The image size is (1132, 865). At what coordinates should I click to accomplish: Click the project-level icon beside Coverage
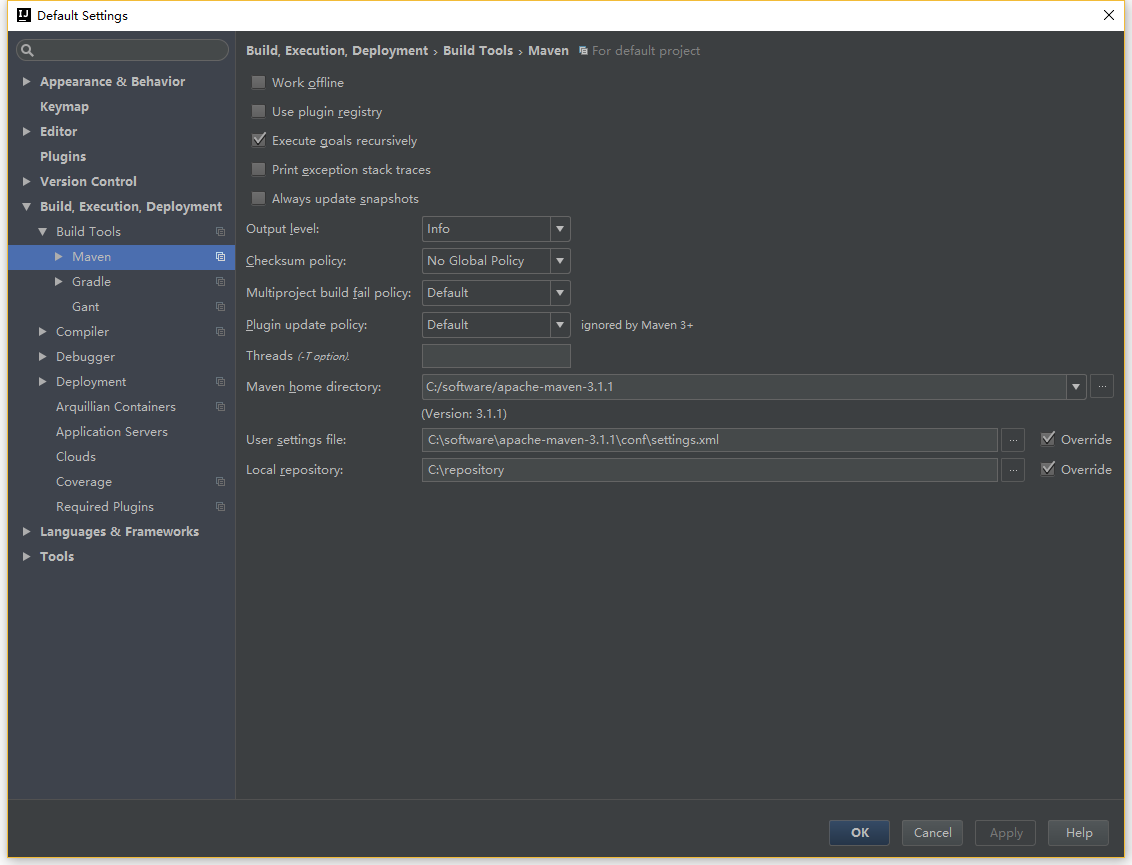click(x=220, y=482)
